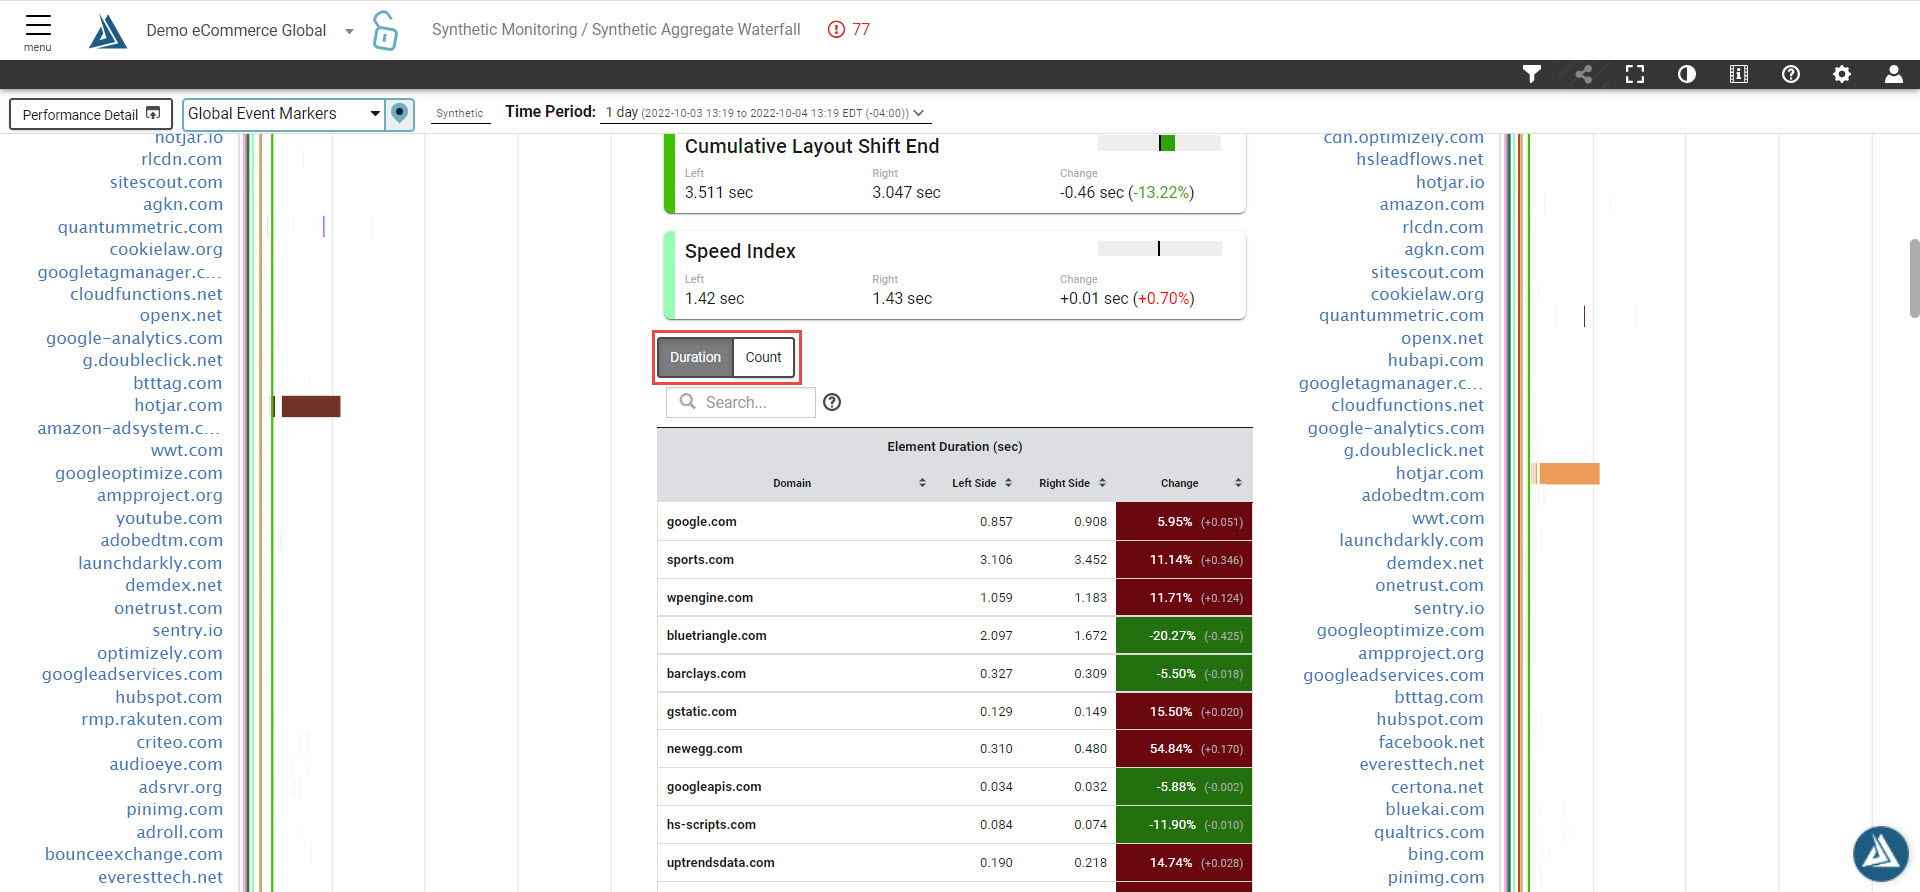Click the filter funnel icon
The width and height of the screenshot is (1920, 892).
click(x=1531, y=74)
